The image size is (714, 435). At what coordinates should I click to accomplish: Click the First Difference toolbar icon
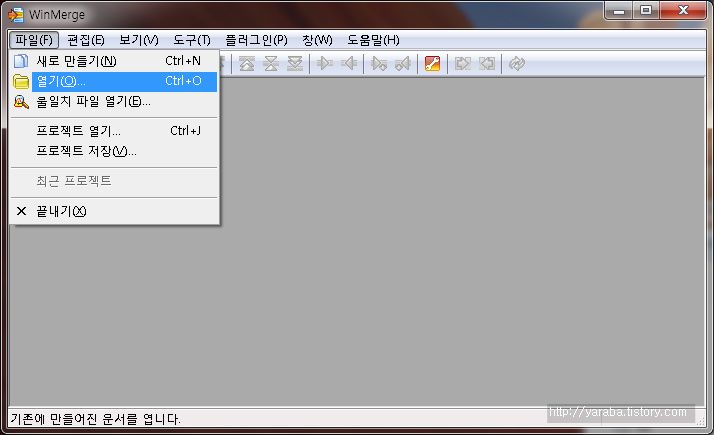247,63
